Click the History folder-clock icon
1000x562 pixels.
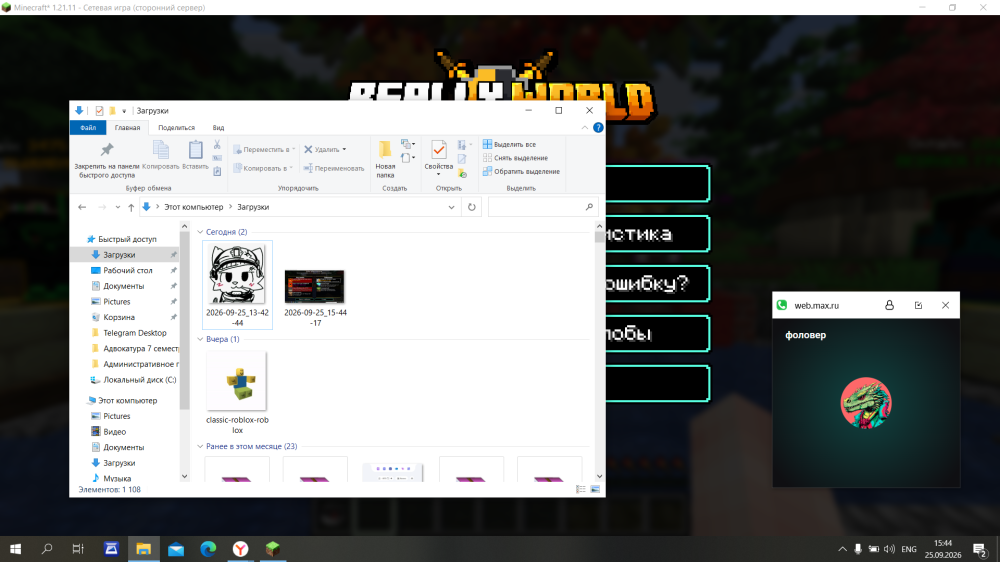[x=462, y=173]
